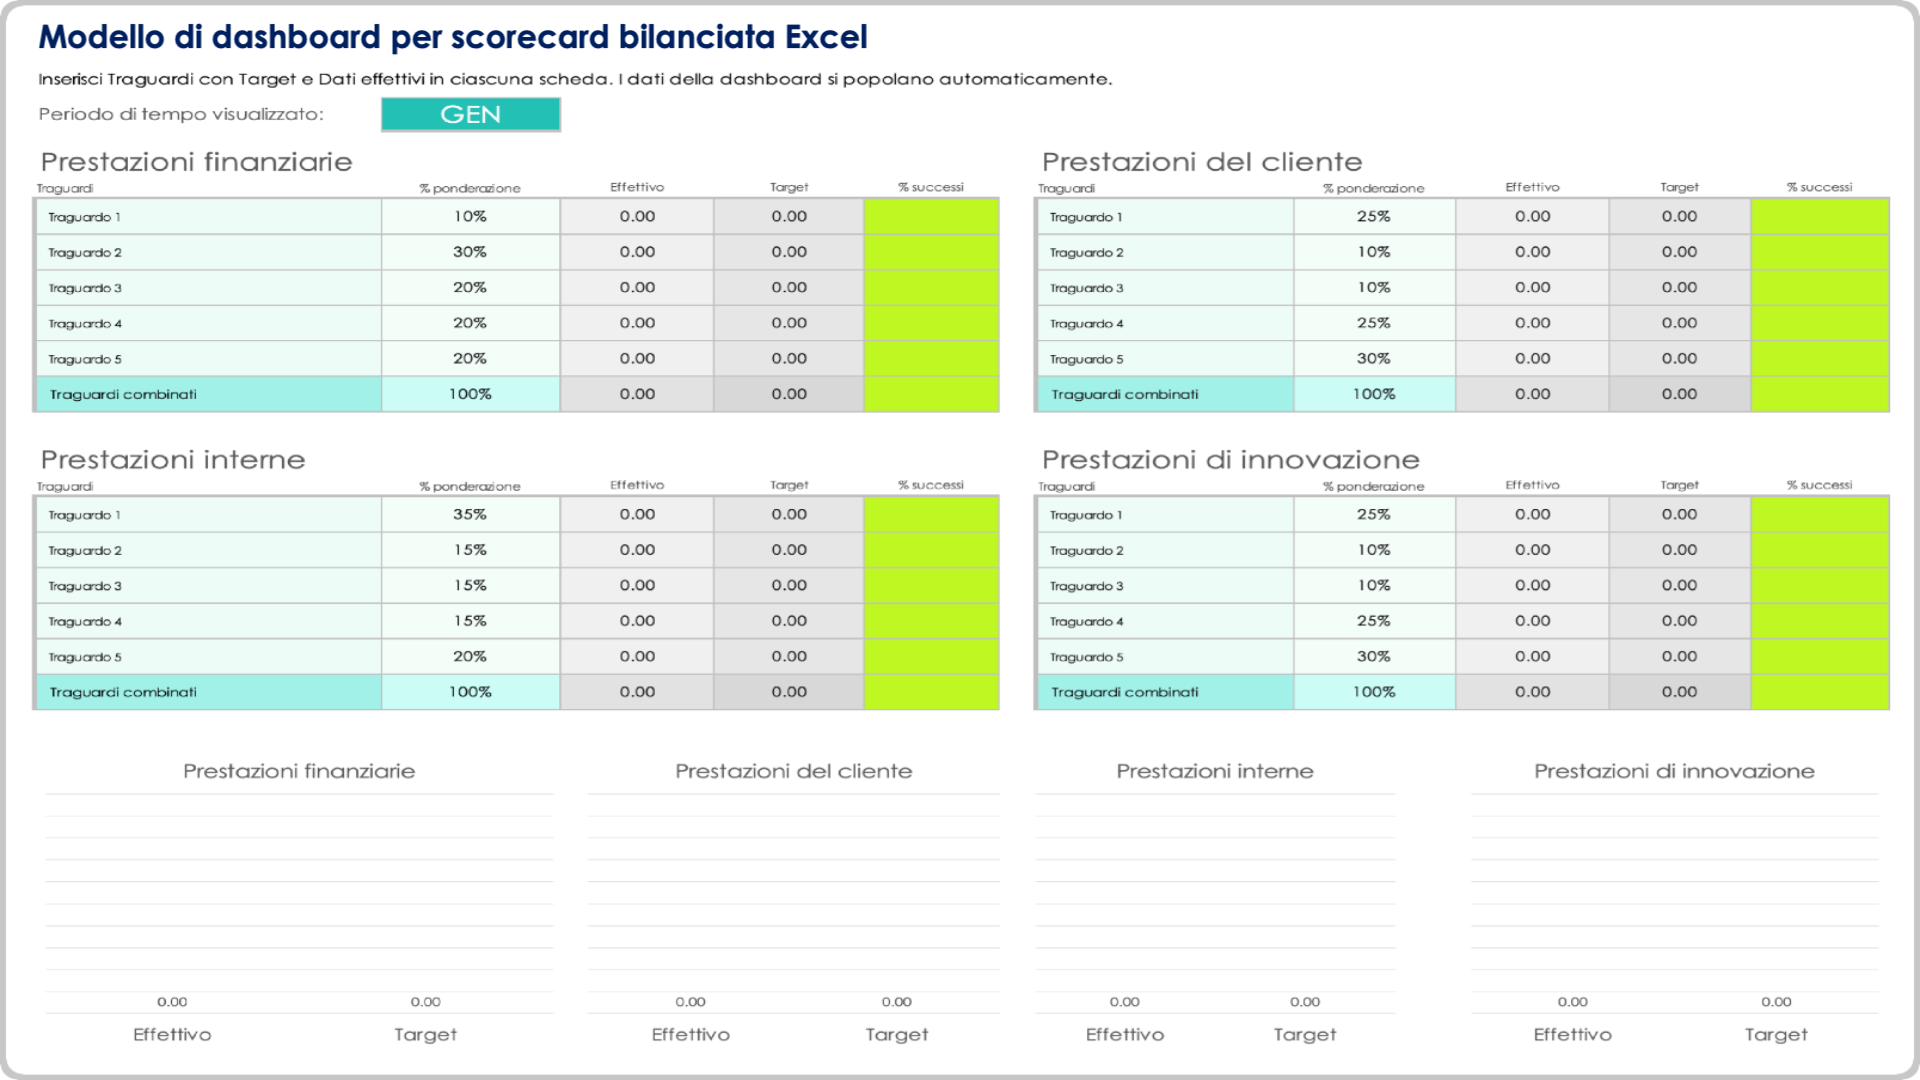Click the 10% weighting cell in Prestazioni finanziarie
The width and height of the screenshot is (1920, 1080).
pyautogui.click(x=470, y=217)
